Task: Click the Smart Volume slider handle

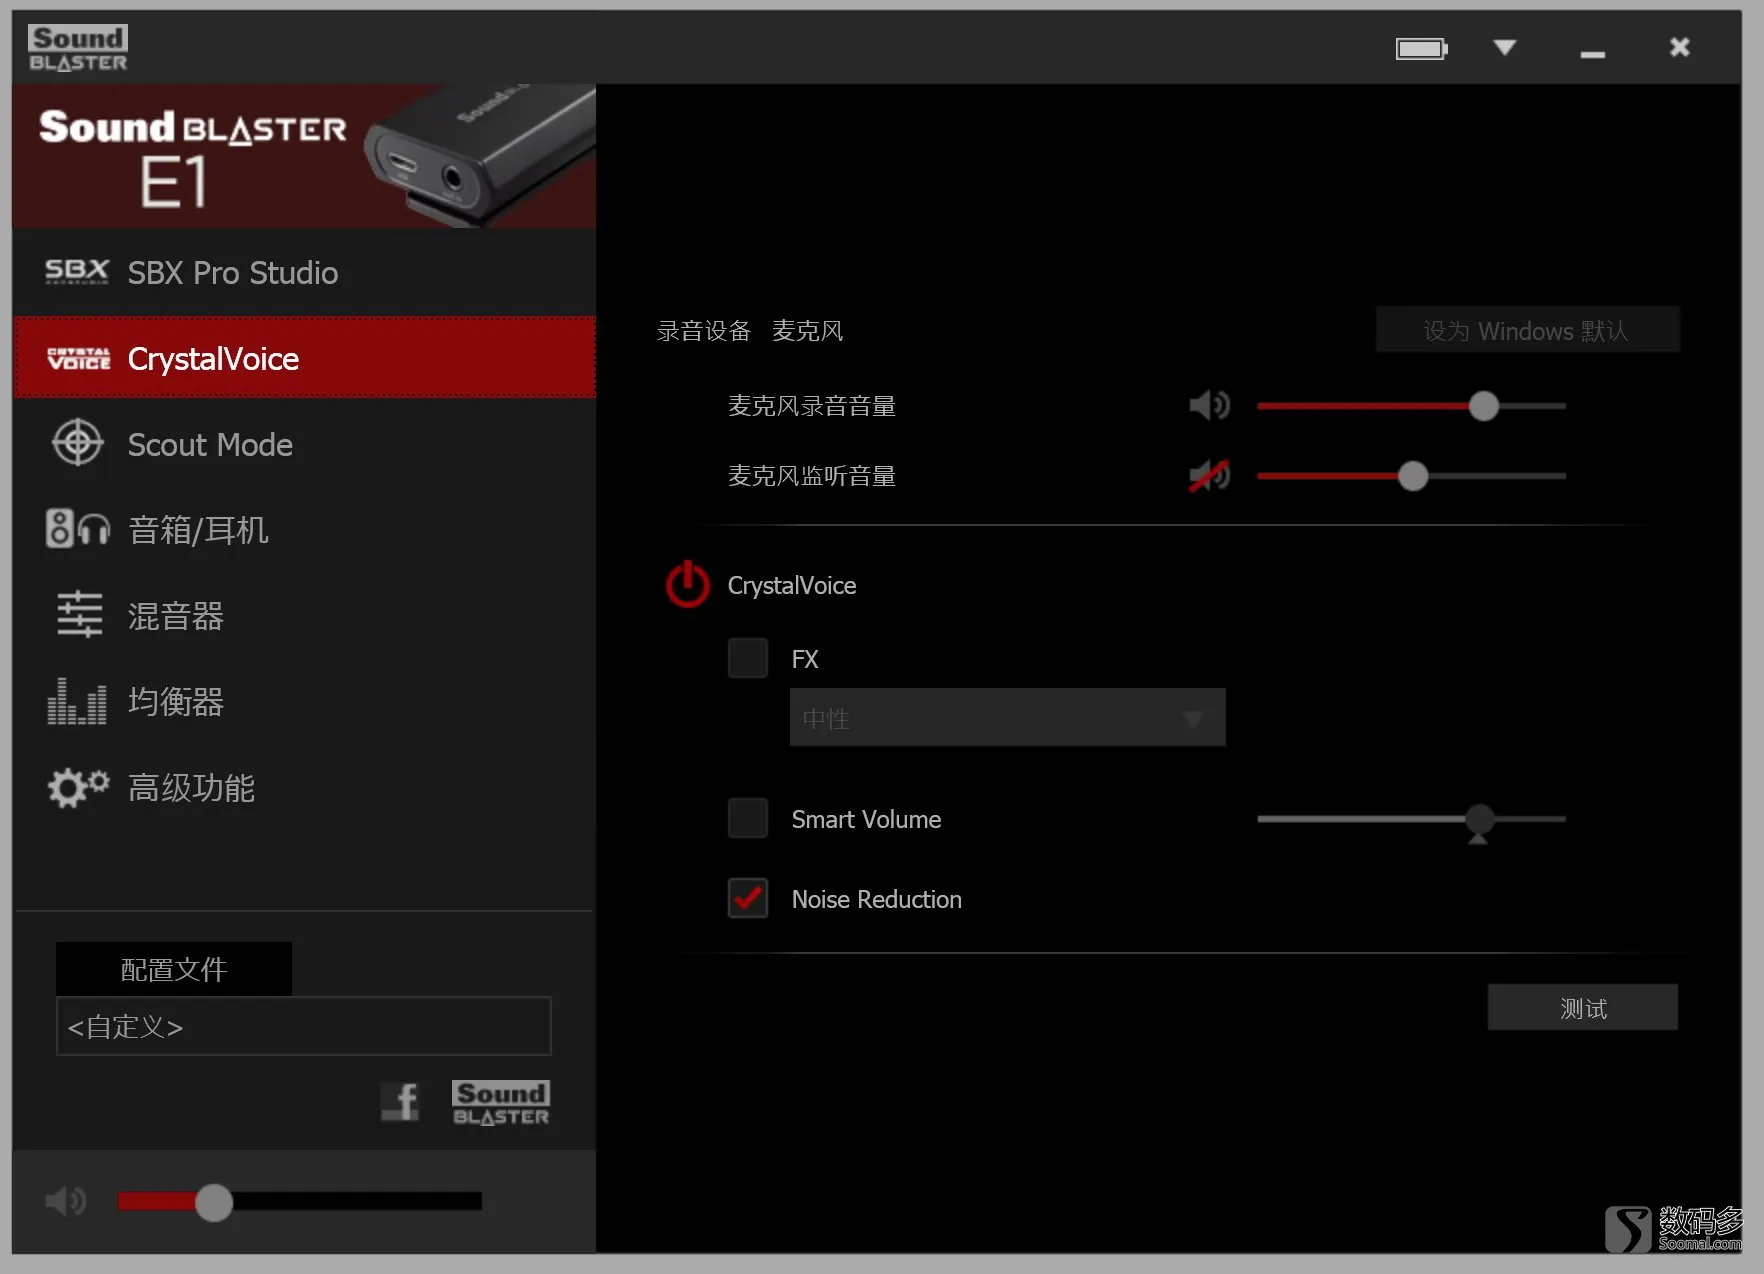Action: click(1480, 820)
